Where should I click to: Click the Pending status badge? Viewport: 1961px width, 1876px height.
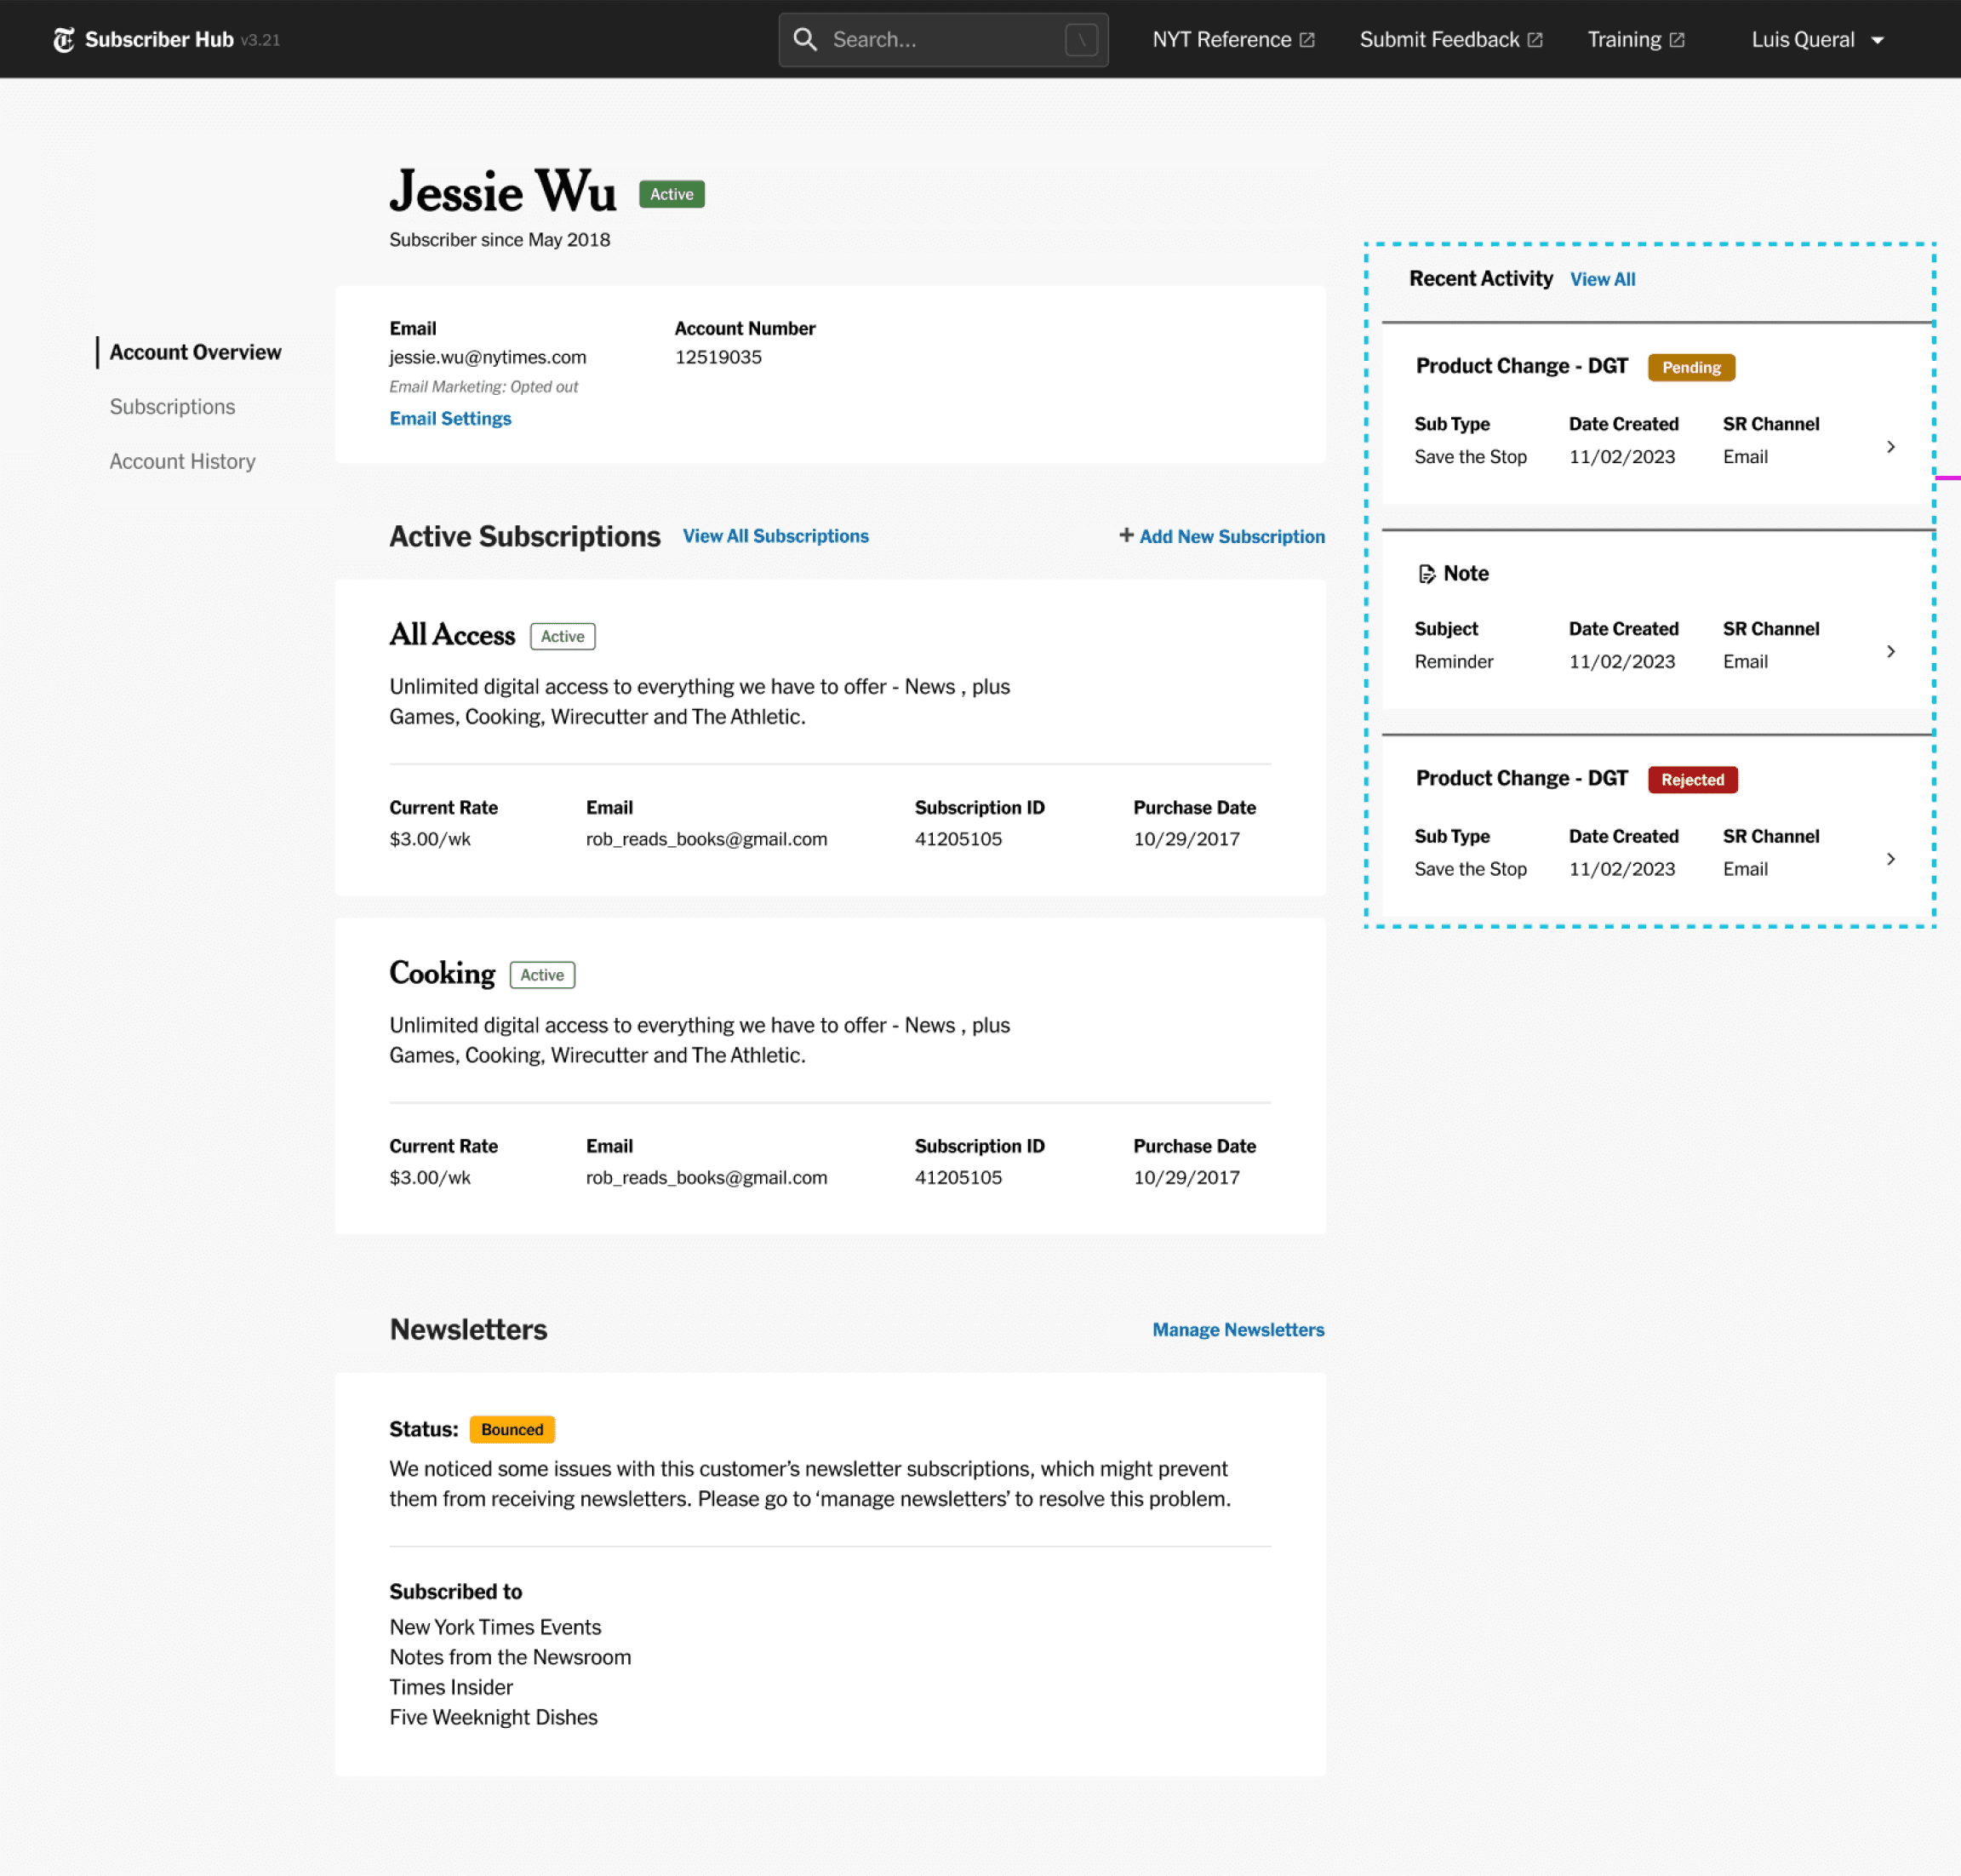coord(1691,367)
